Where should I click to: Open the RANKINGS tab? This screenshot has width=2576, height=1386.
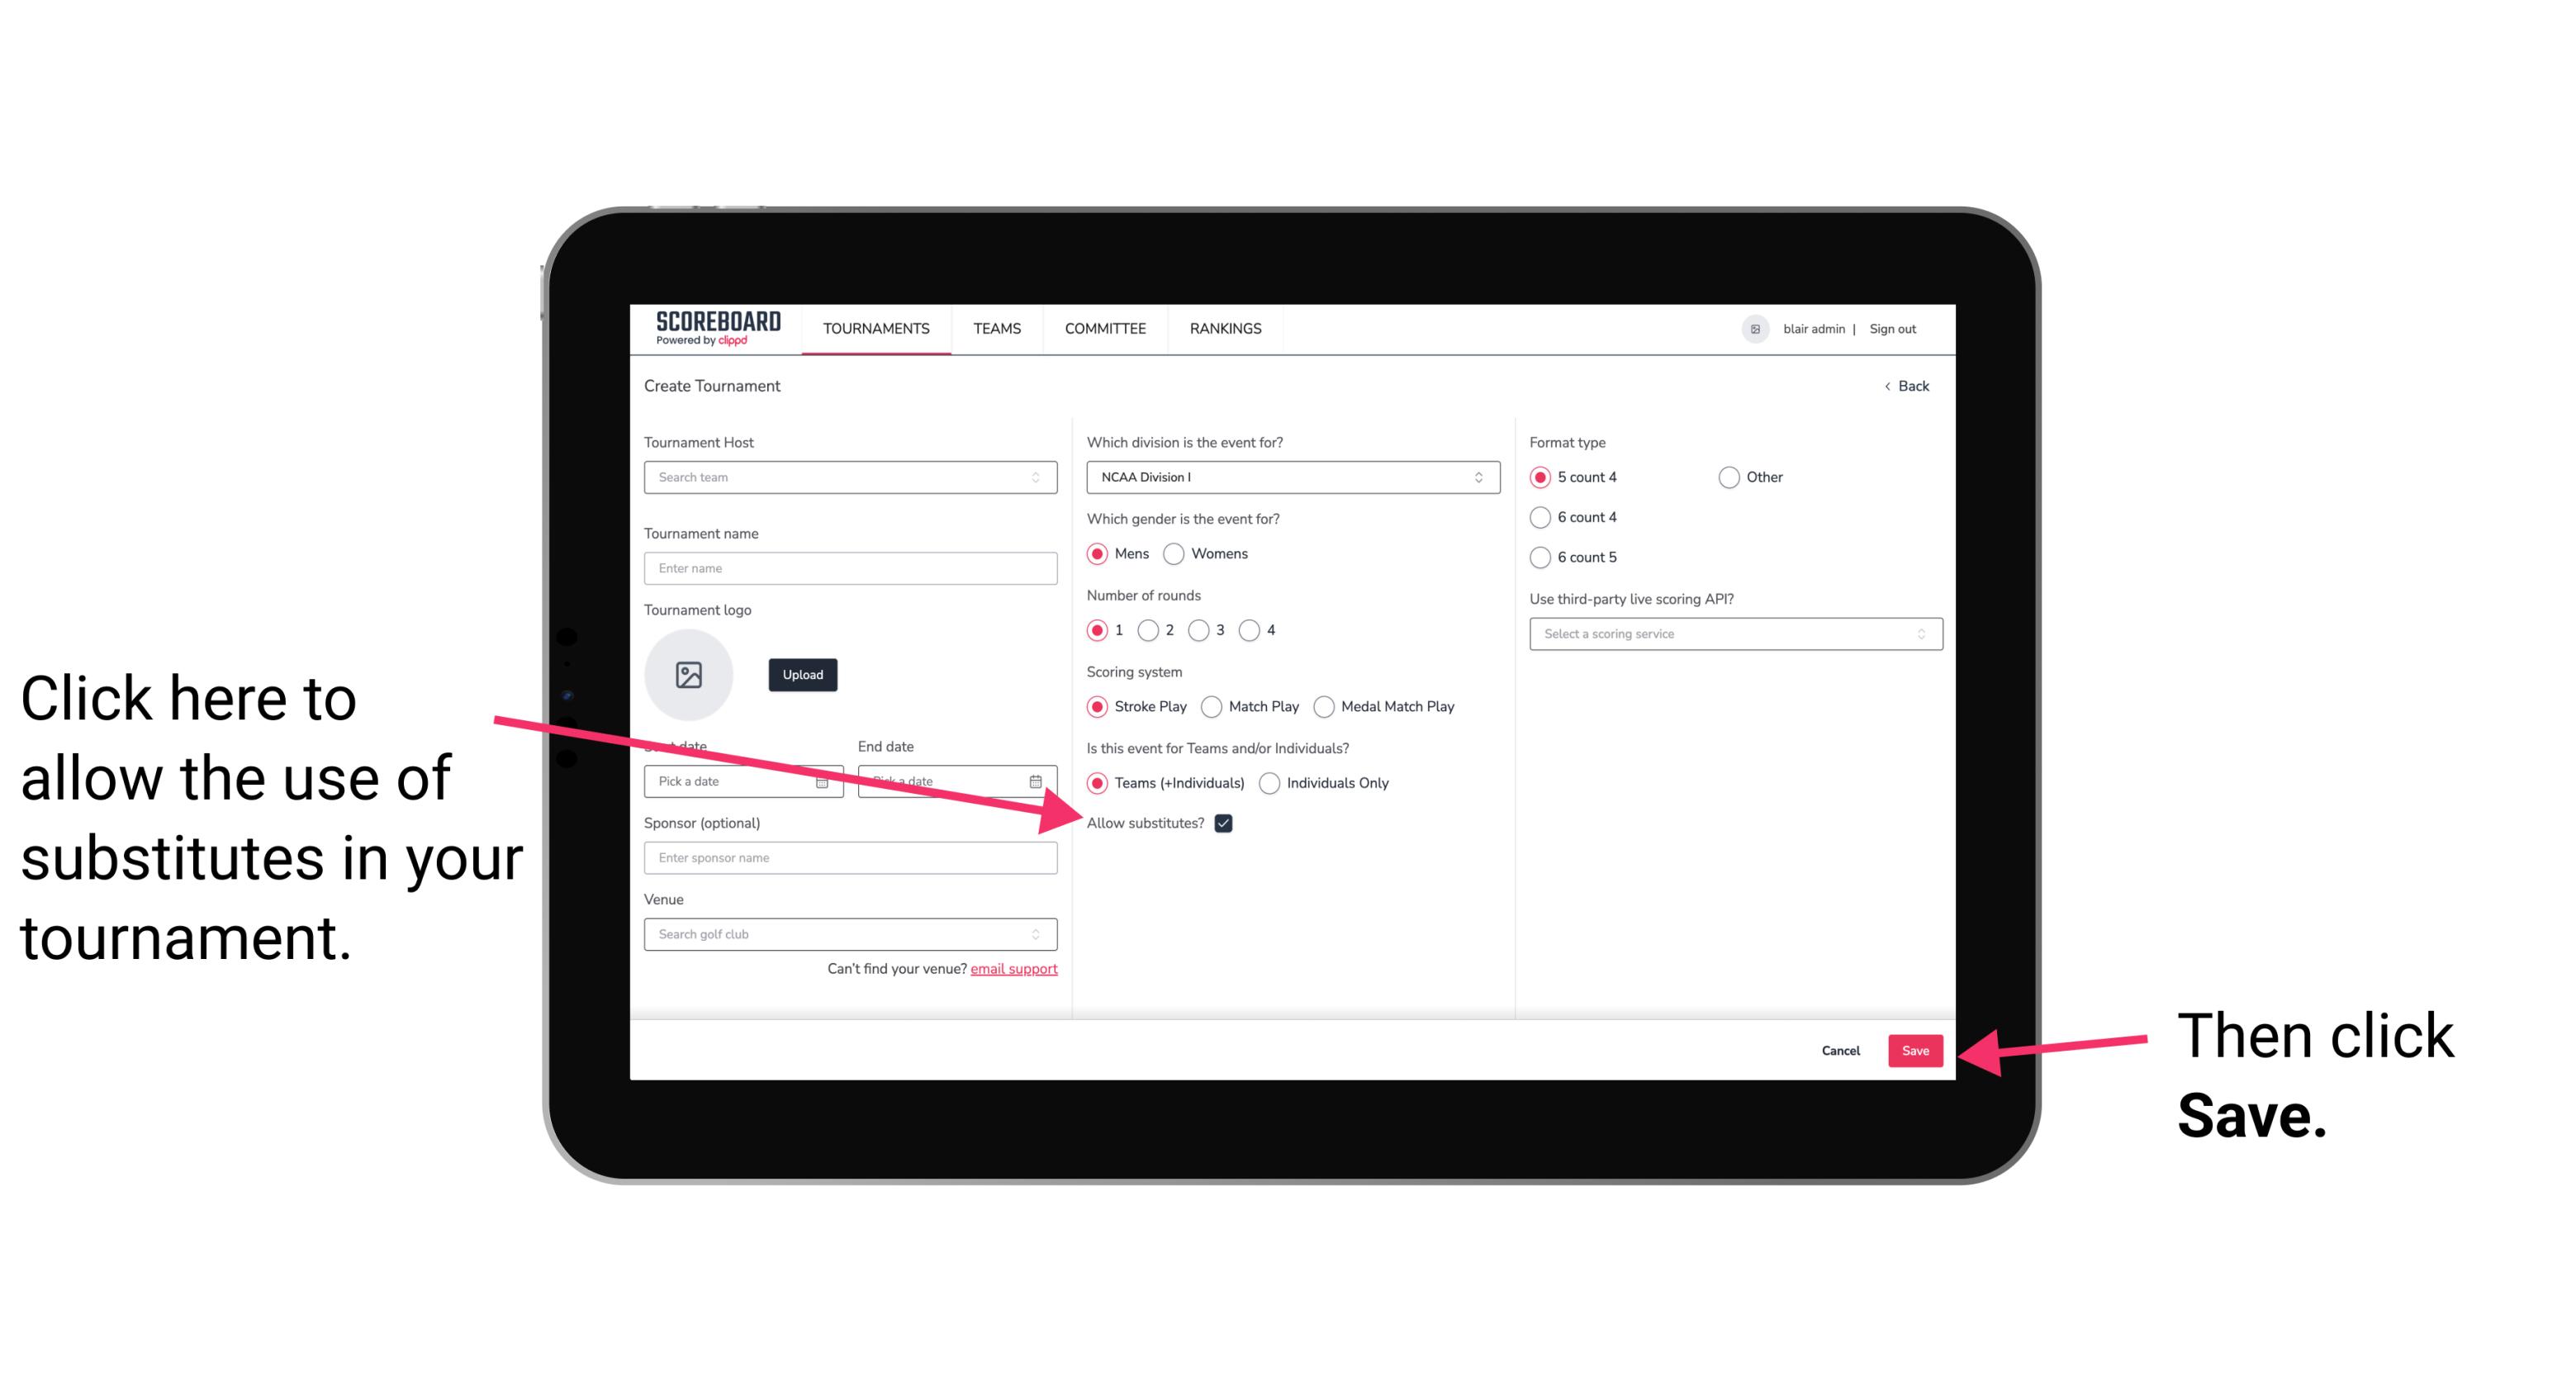coord(1226,328)
